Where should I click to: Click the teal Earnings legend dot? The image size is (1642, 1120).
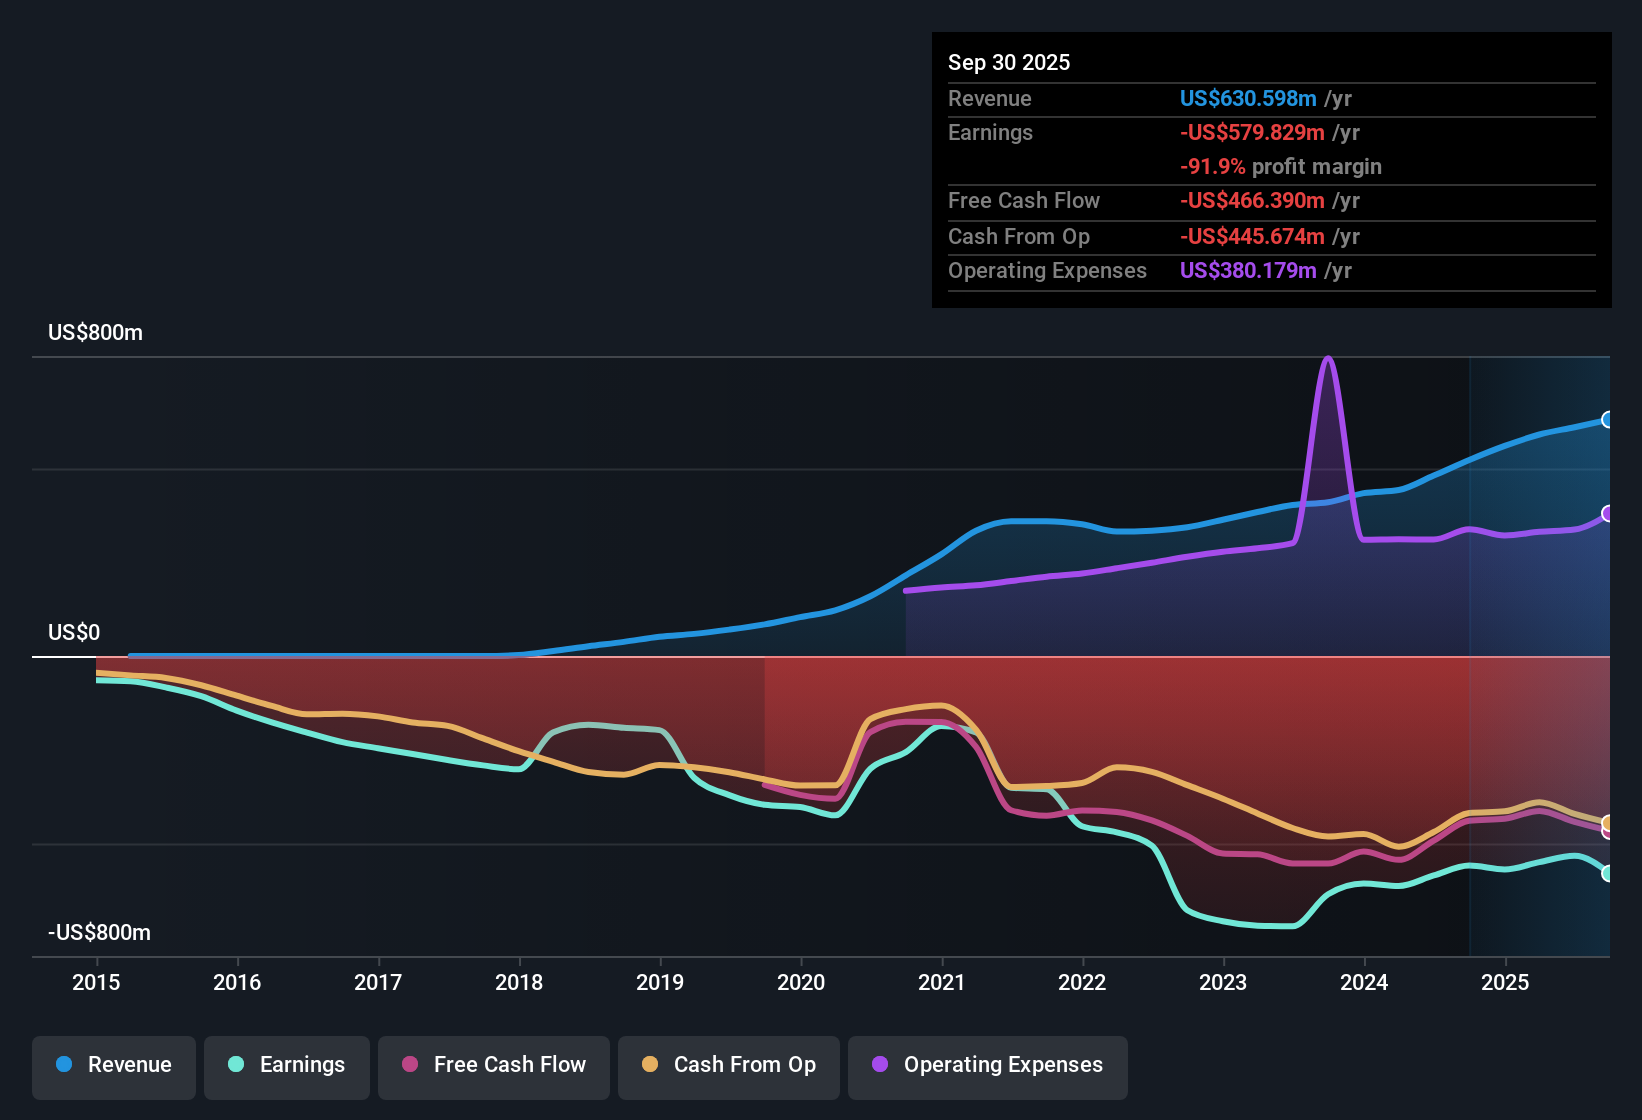click(237, 1065)
